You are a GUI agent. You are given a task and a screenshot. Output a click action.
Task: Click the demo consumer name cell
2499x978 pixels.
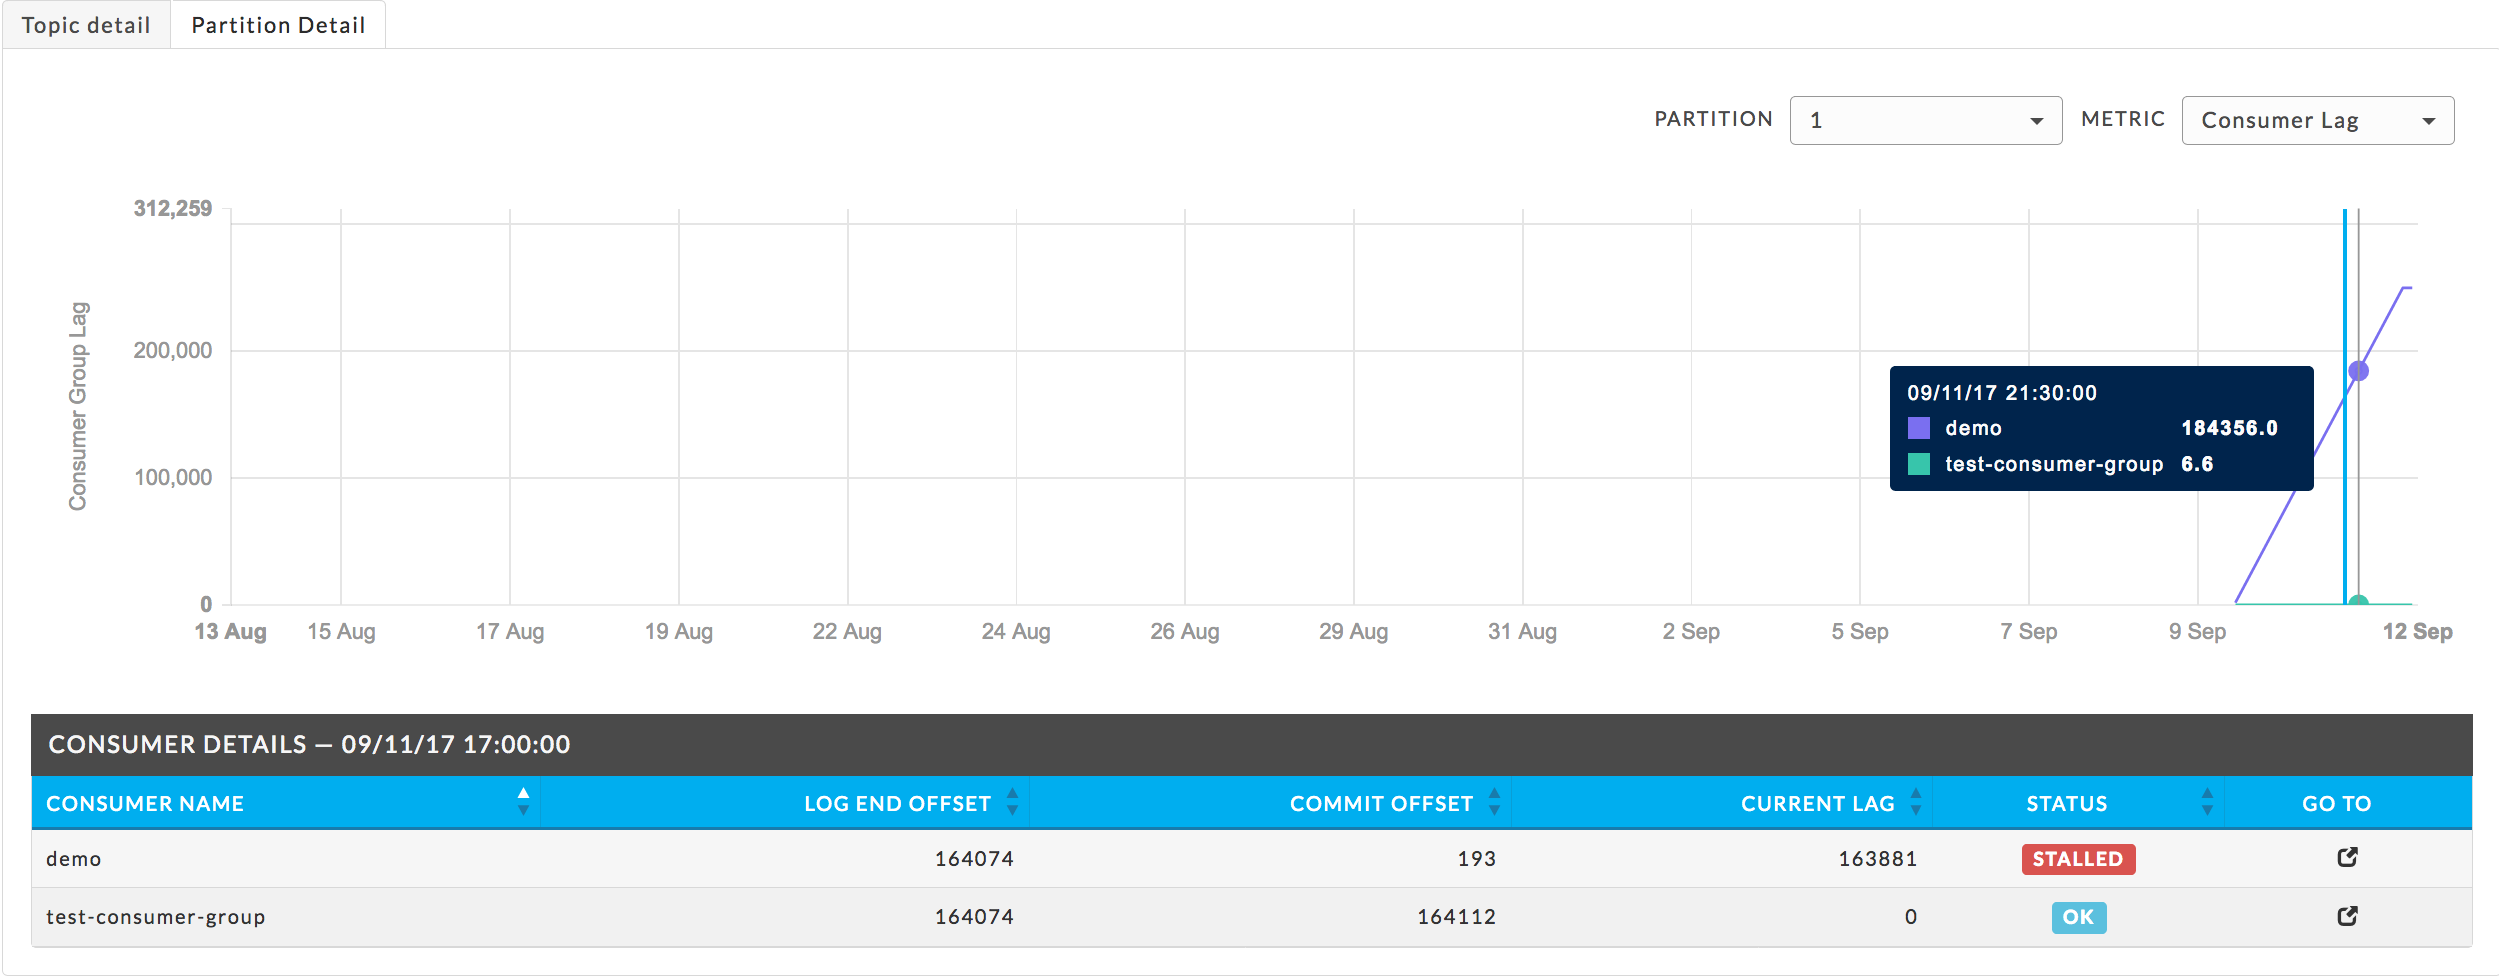coord(74,859)
